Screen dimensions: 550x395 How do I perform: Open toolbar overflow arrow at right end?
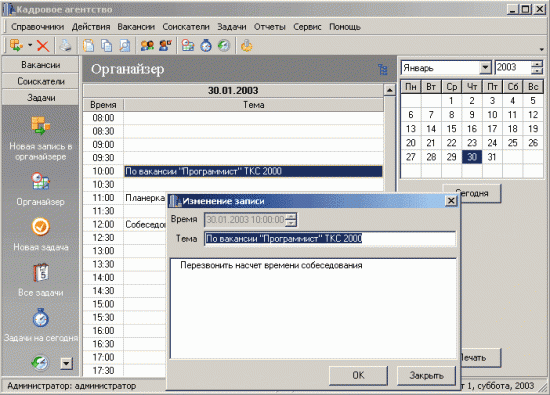pos(542,49)
